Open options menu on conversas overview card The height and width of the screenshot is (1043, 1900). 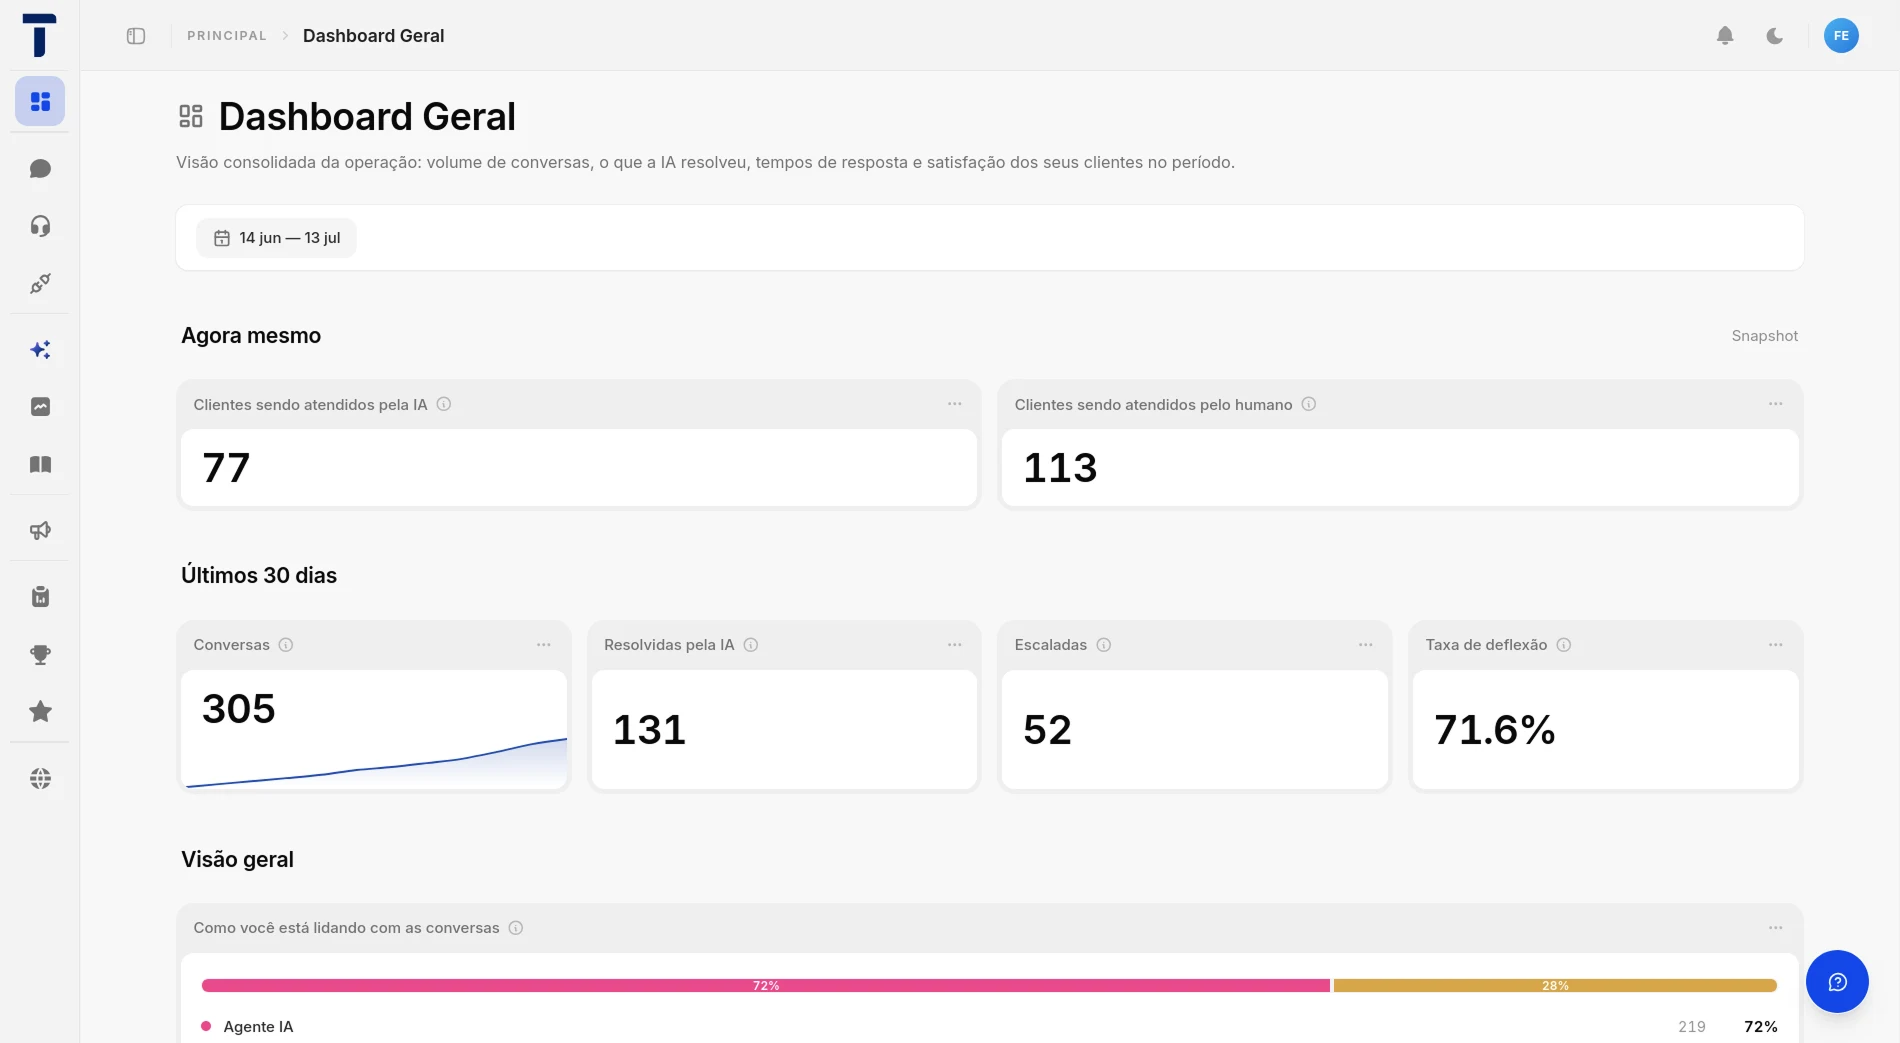tap(1776, 928)
